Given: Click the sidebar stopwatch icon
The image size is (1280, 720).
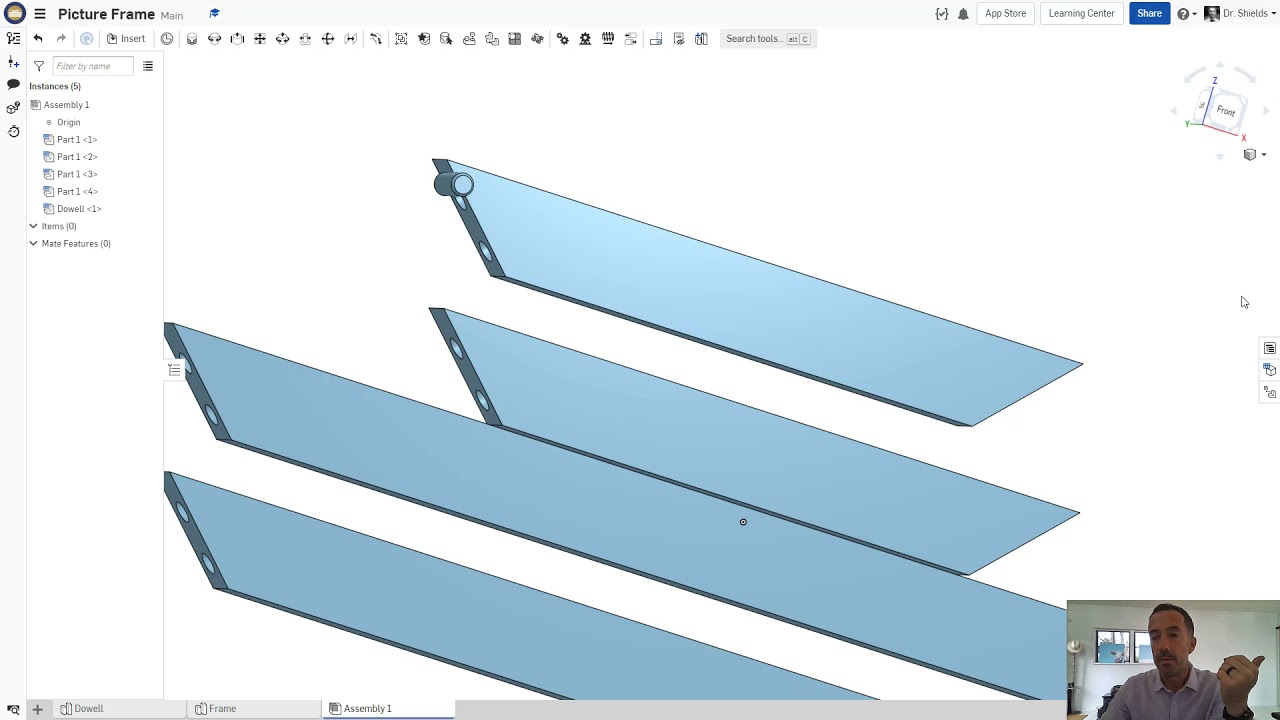Looking at the screenshot, I should pyautogui.click(x=13, y=131).
